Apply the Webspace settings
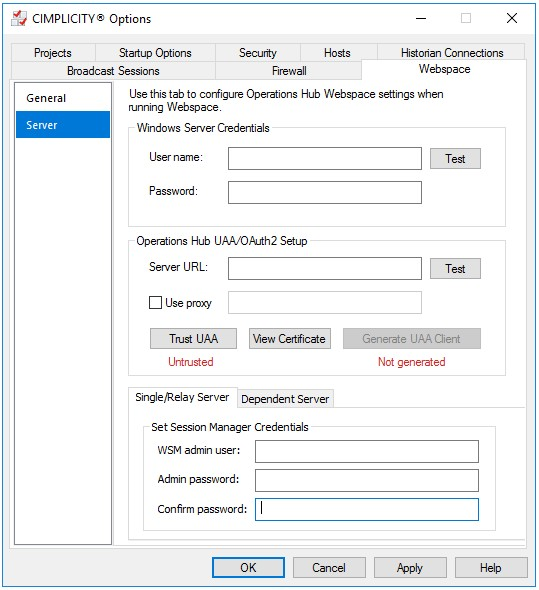This screenshot has height=590, width=539. coord(410,567)
